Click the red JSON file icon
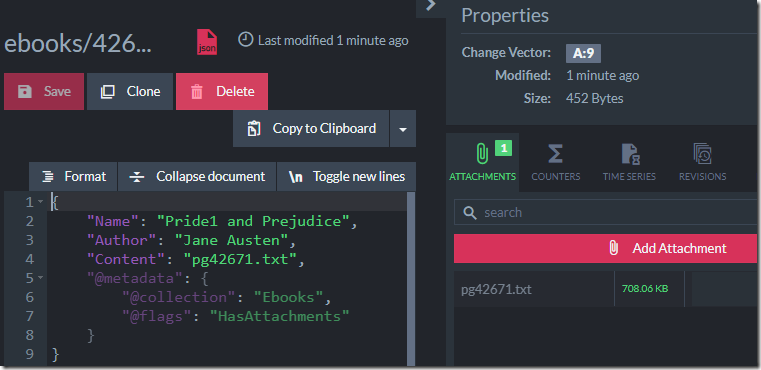The width and height of the screenshot is (761, 370). point(207,42)
